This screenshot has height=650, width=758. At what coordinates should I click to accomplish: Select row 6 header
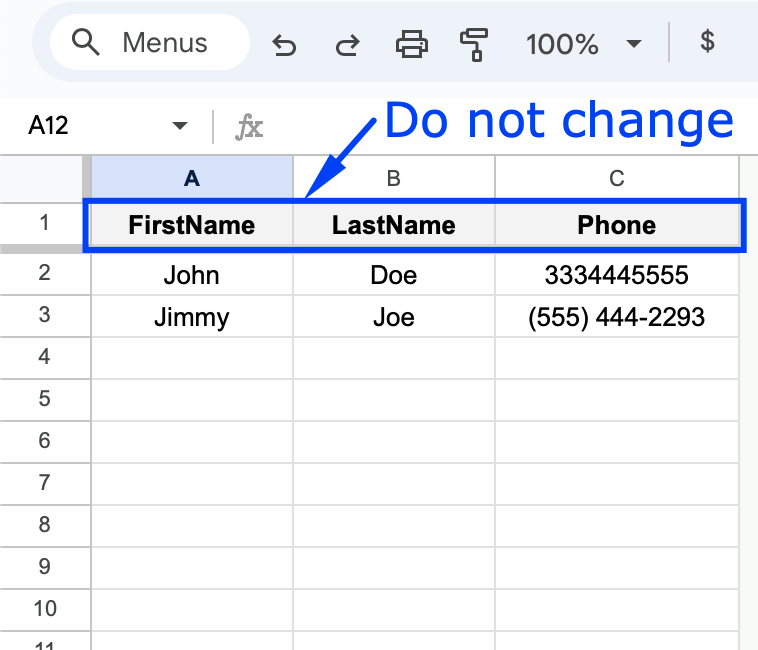44,441
